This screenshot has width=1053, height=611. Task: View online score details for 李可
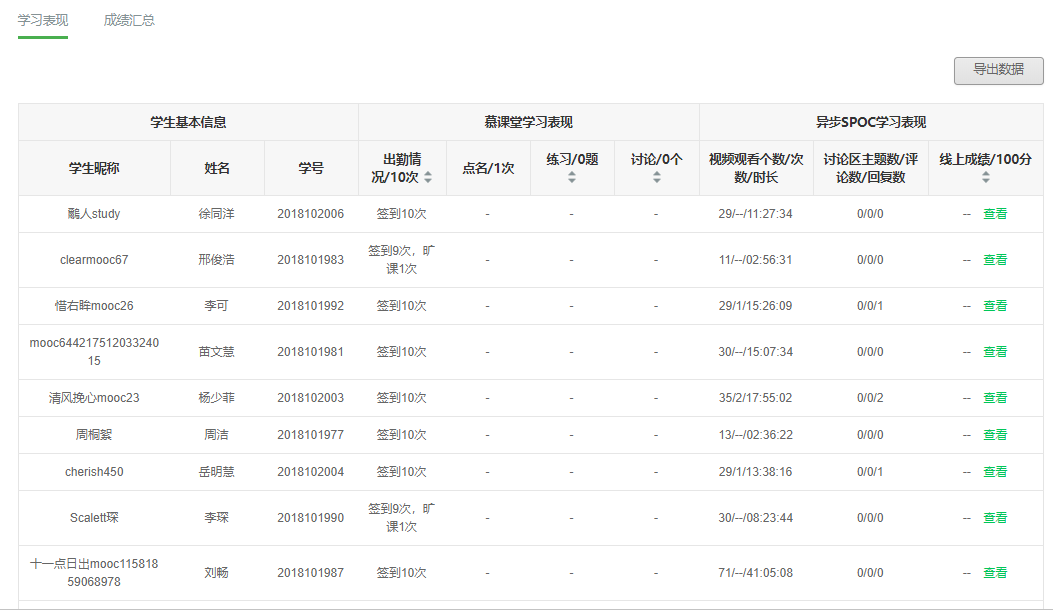pyautogui.click(x=994, y=306)
